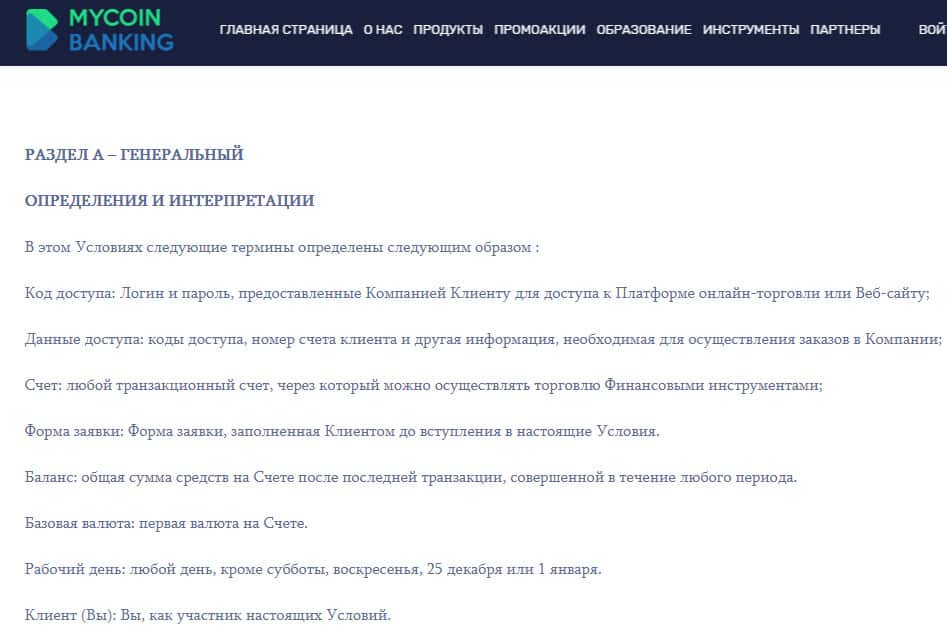Click the 'Код доступа' definition line
The height and width of the screenshot is (630, 947).
click(477, 293)
